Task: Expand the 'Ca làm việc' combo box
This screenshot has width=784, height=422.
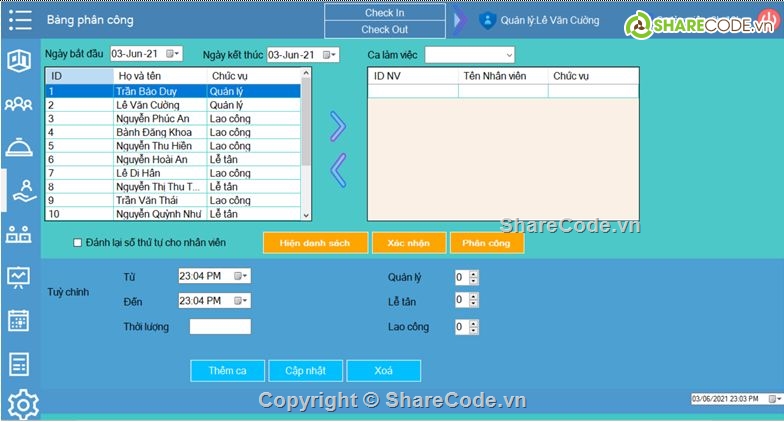Action: [509, 55]
